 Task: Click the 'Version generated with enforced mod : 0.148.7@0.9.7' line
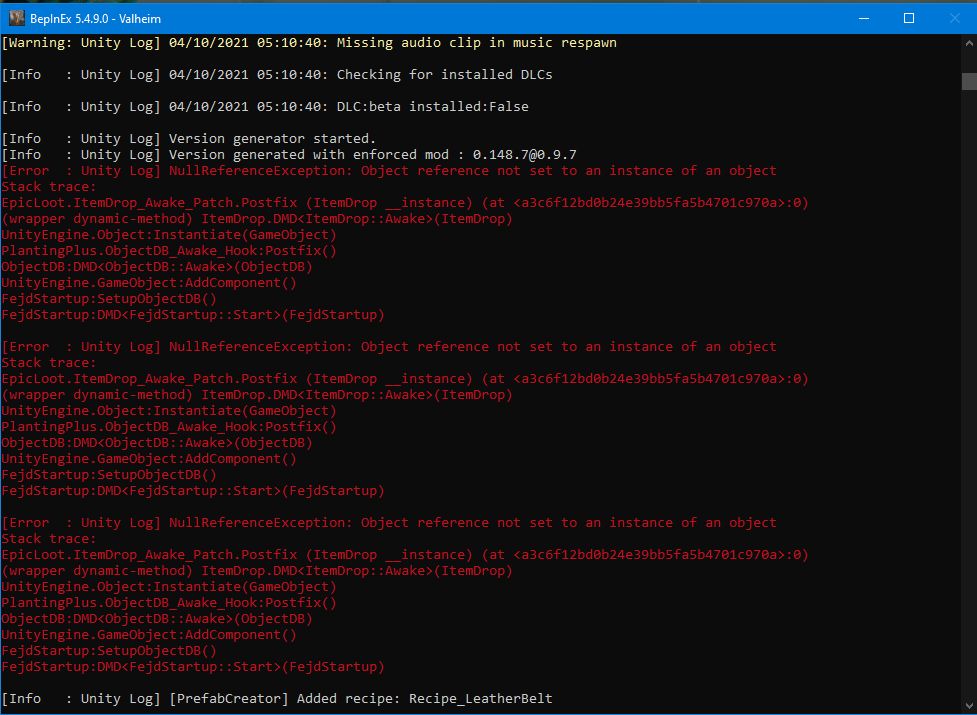(x=289, y=154)
